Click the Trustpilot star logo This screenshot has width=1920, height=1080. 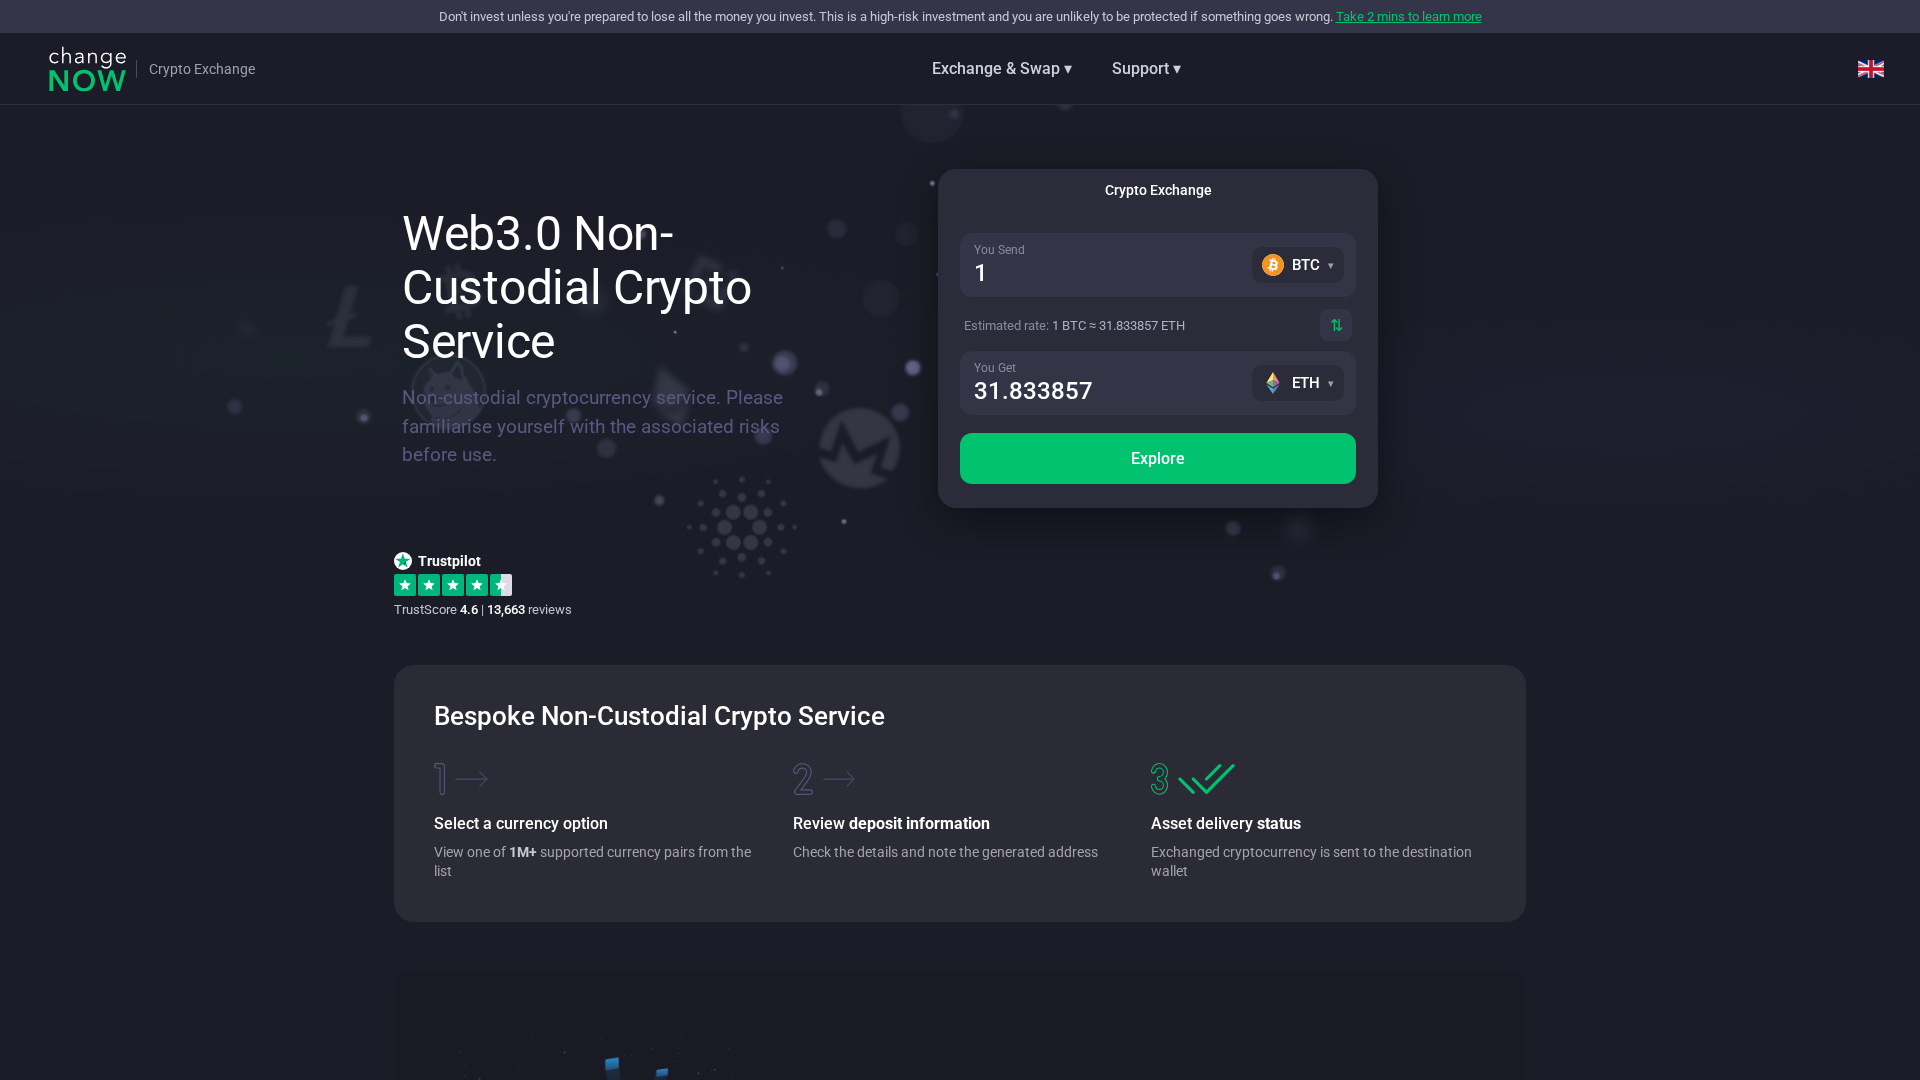(403, 561)
